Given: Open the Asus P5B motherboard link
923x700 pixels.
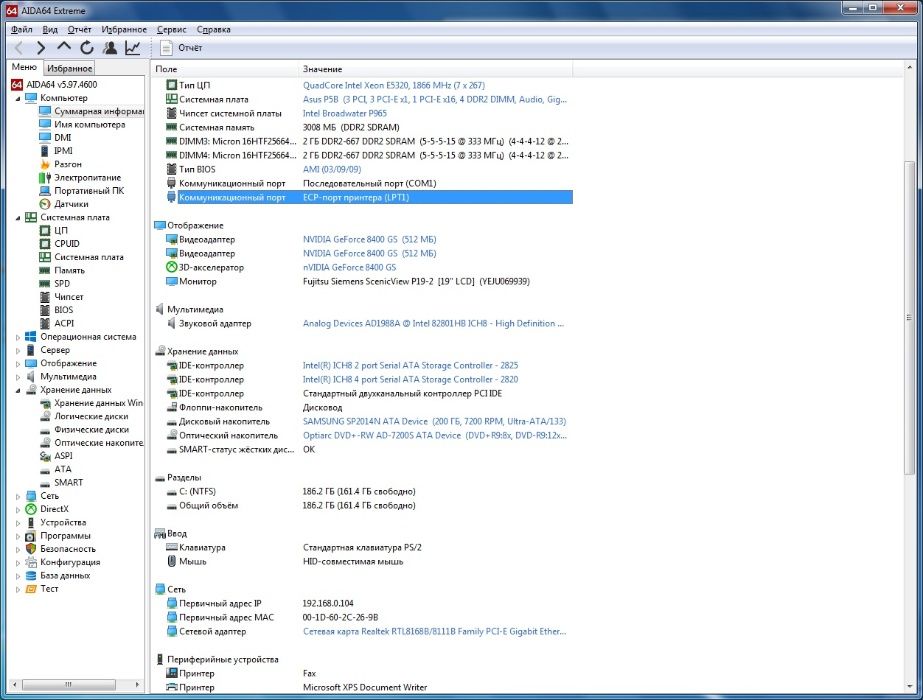Looking at the screenshot, I should (x=434, y=99).
